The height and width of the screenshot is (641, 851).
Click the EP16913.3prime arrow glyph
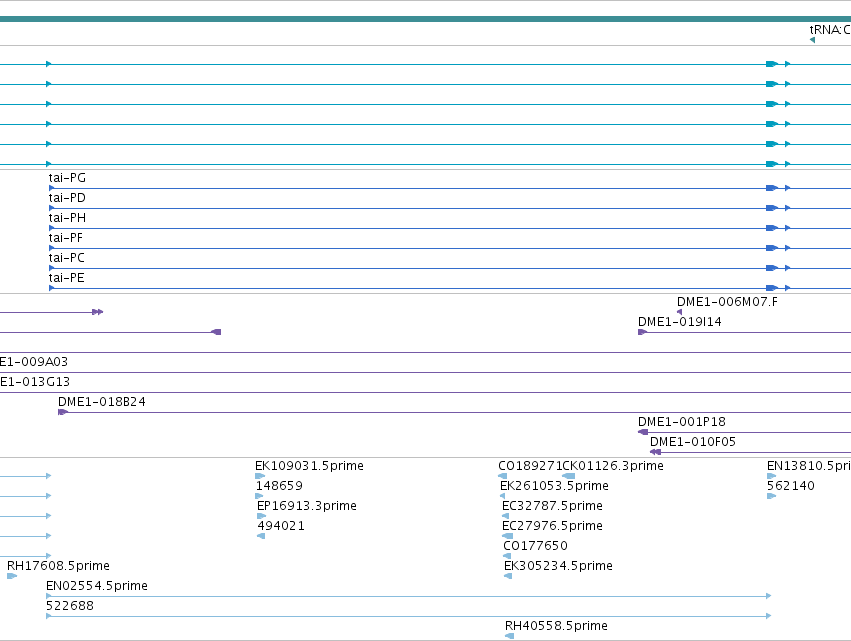[261, 516]
